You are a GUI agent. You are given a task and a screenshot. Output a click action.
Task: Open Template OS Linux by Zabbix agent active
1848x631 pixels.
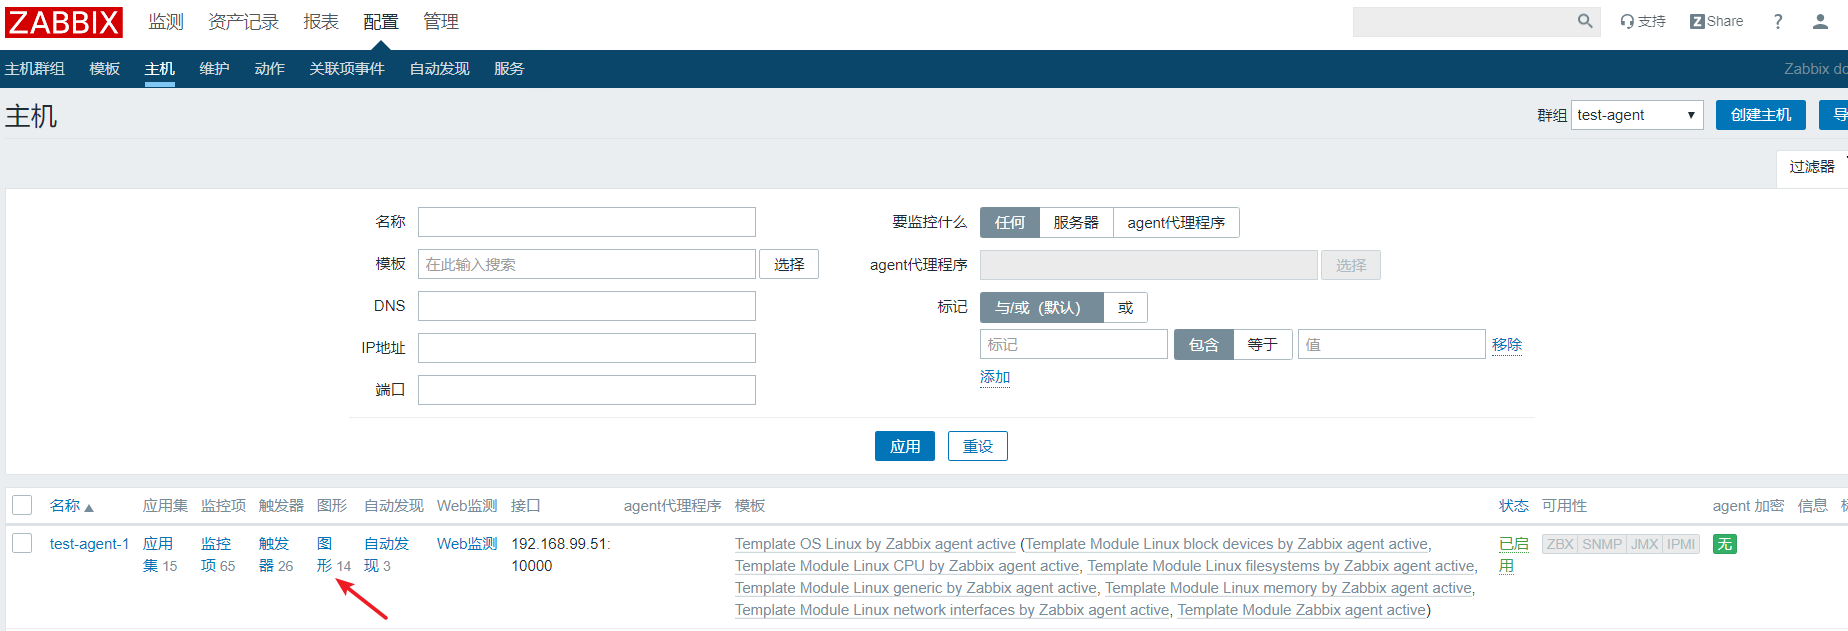point(875,544)
